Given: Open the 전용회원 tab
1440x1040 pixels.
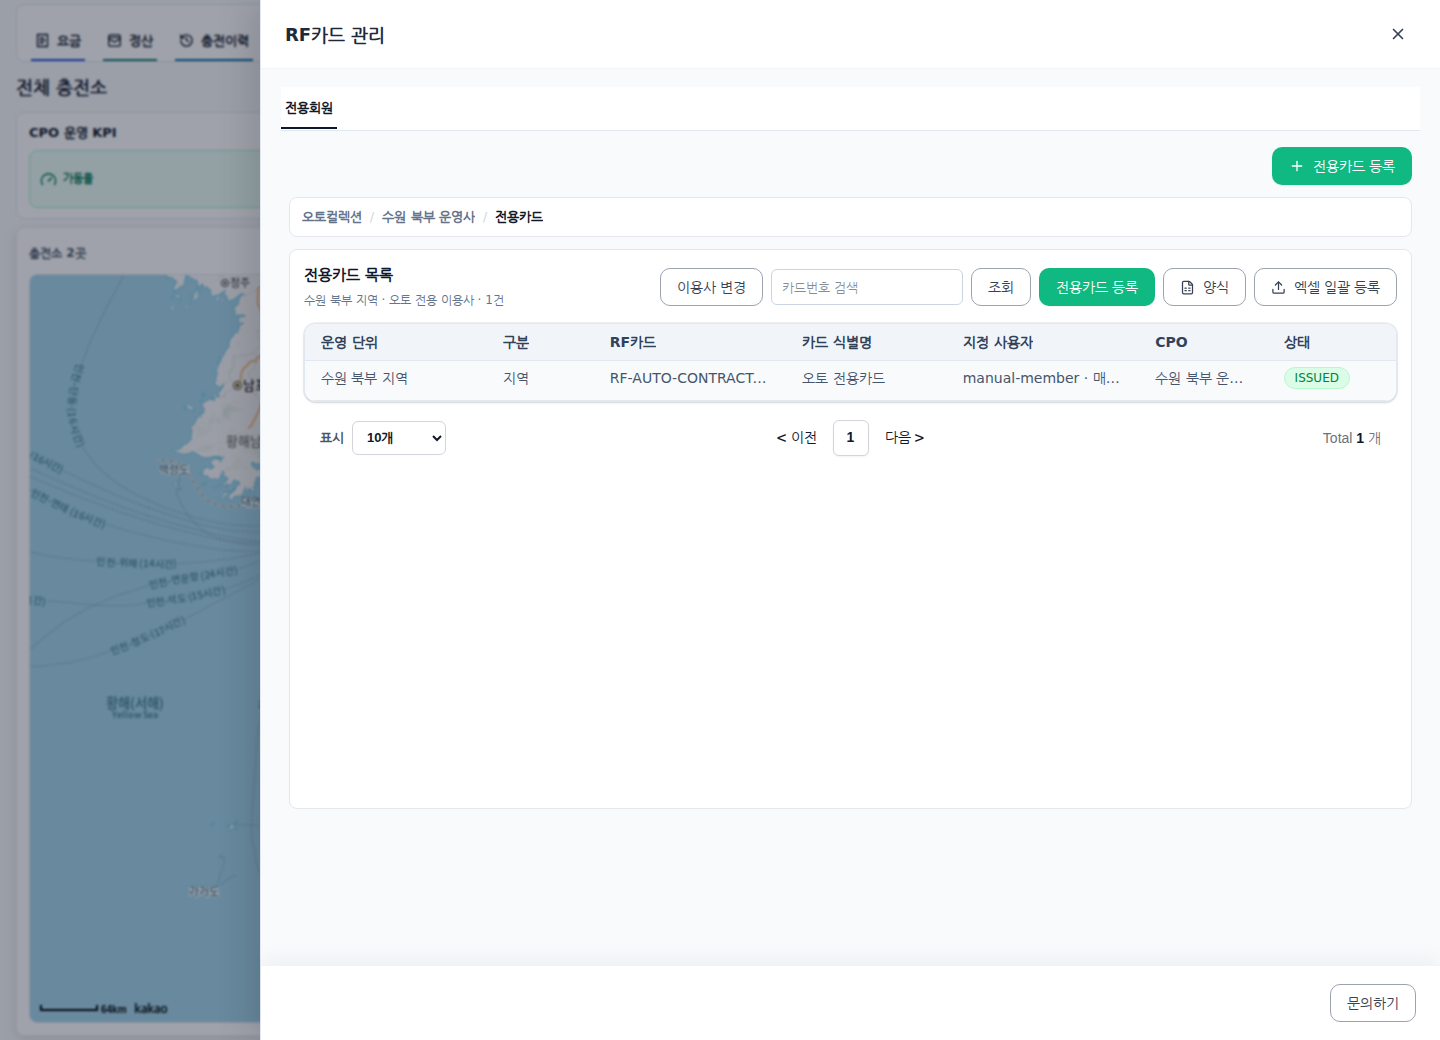Looking at the screenshot, I should [309, 108].
